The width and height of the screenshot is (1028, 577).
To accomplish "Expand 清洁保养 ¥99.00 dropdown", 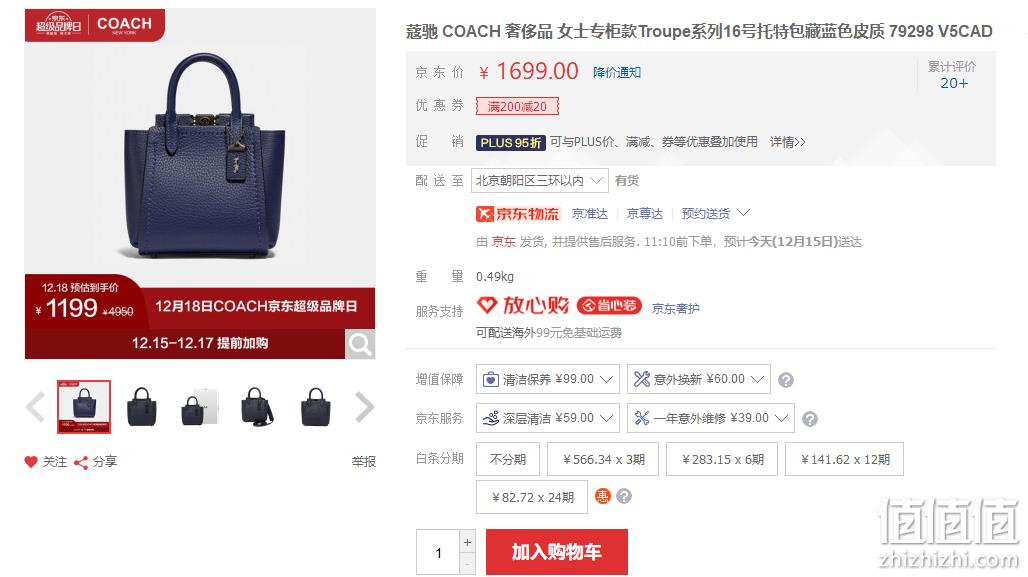I will pos(547,379).
